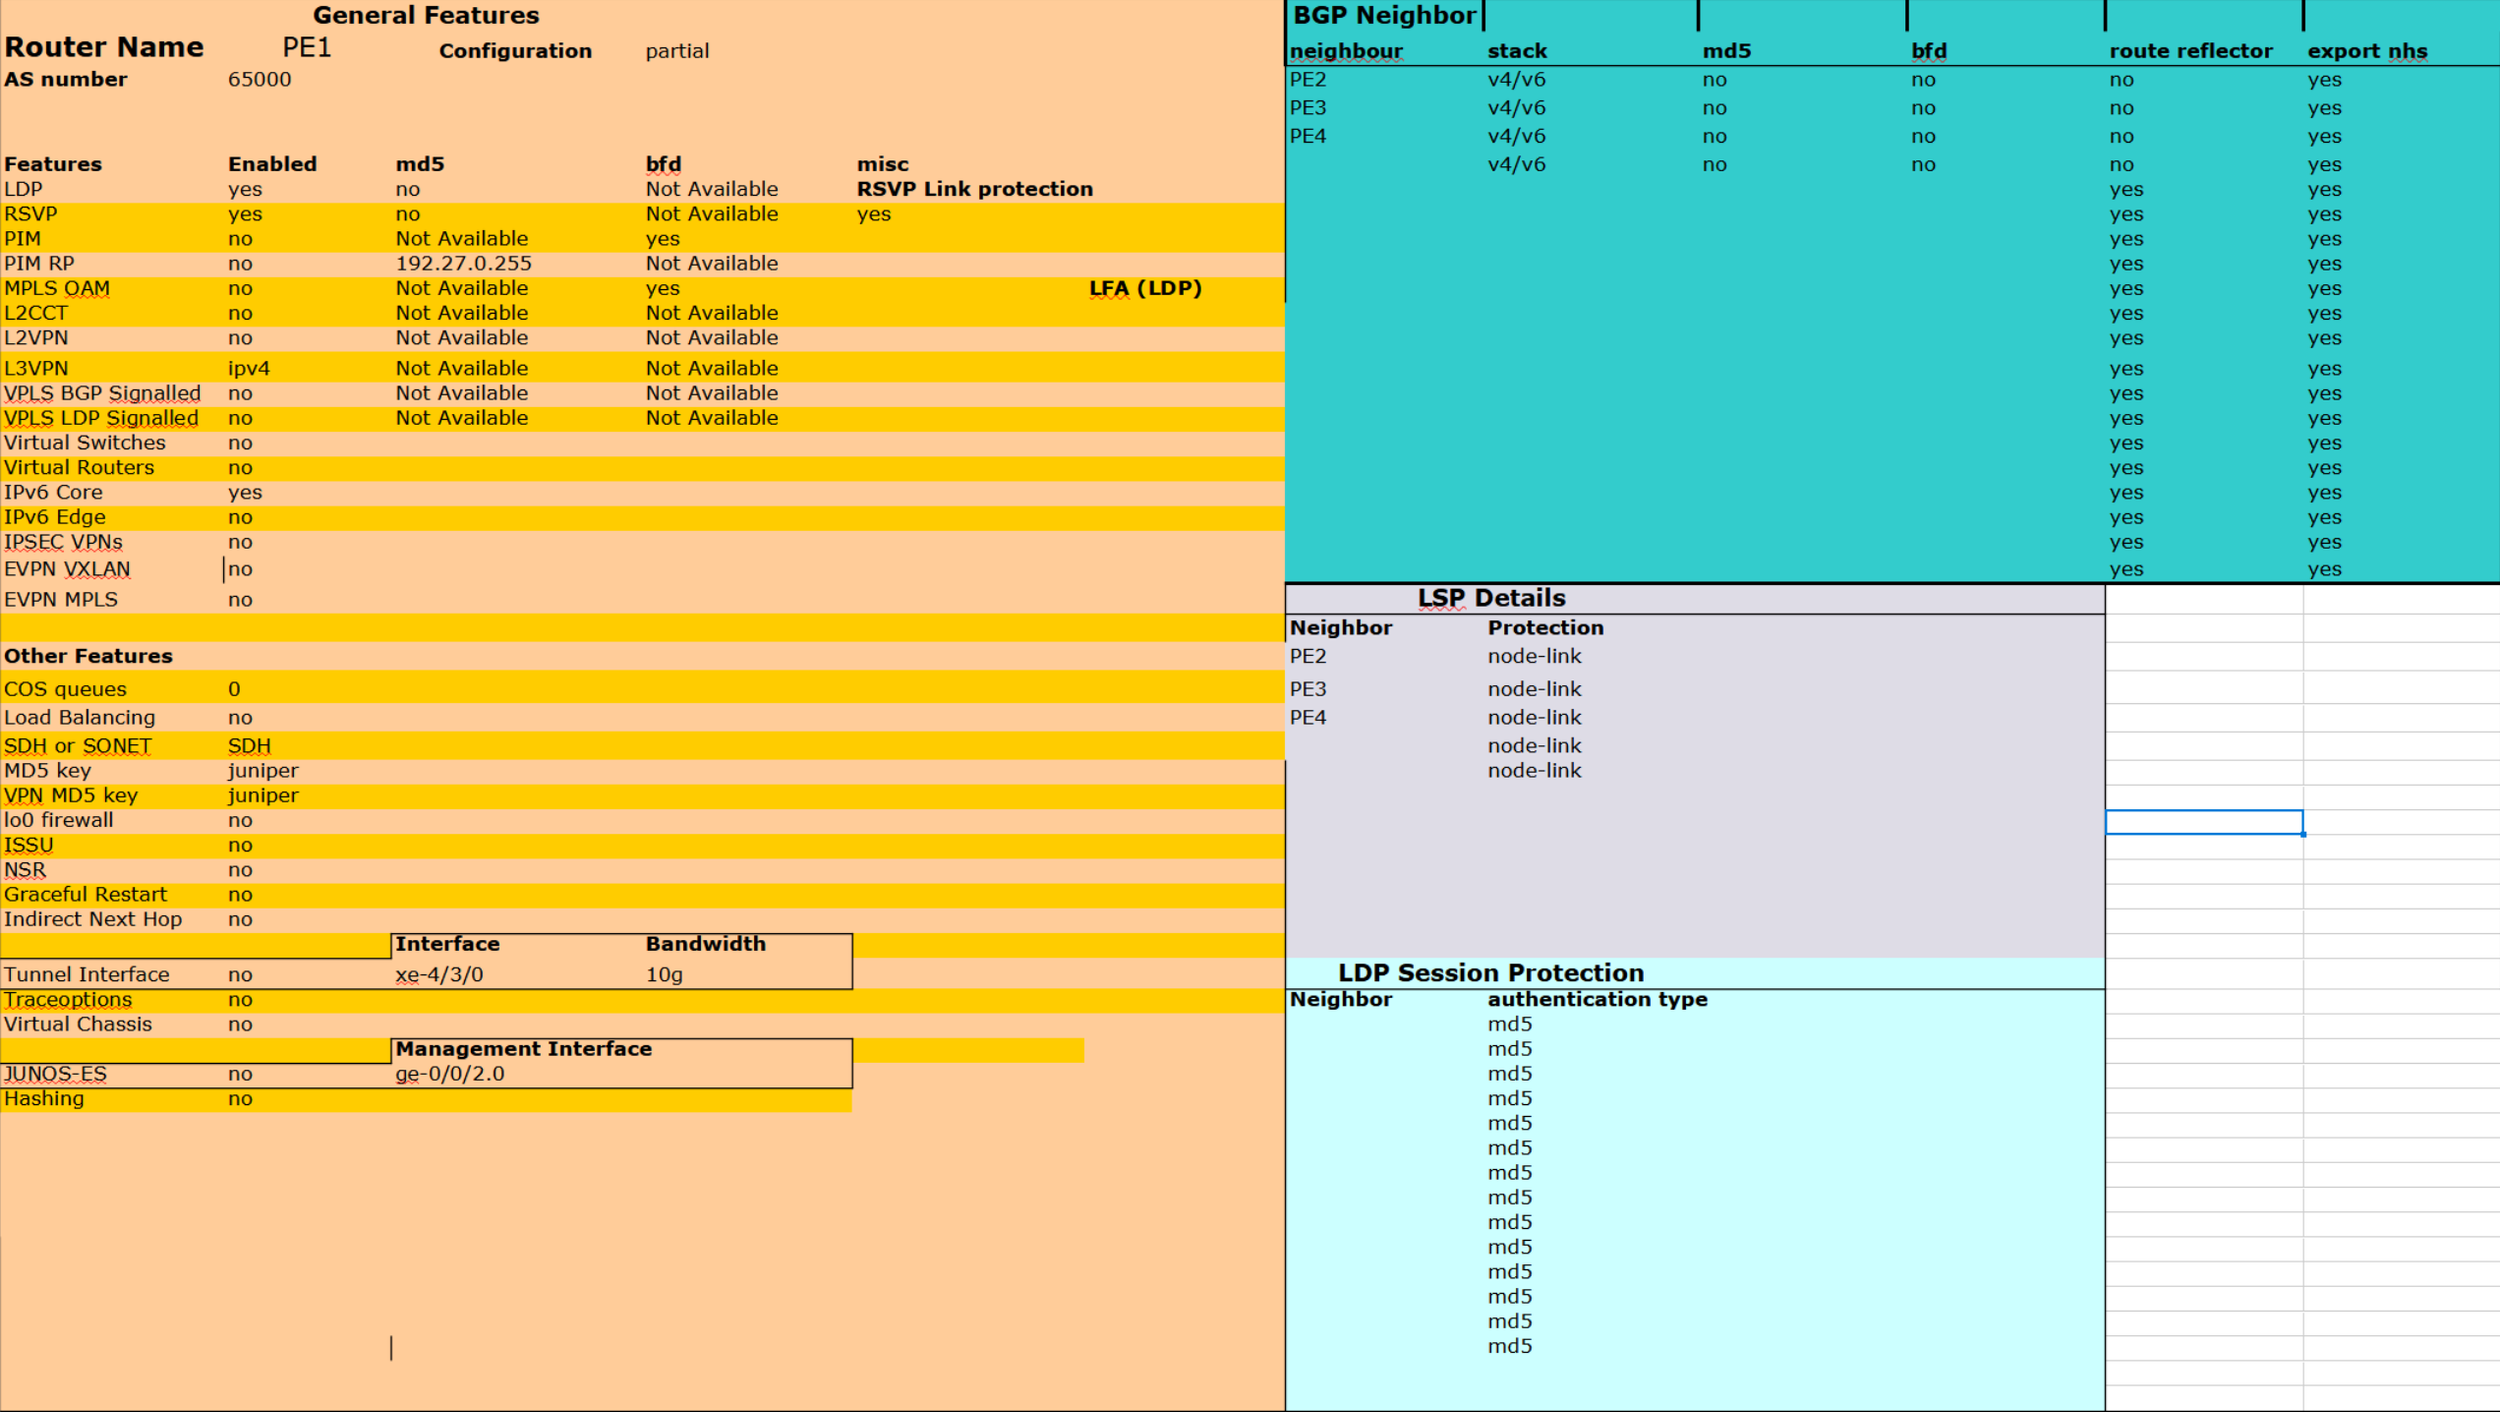2500x1412 pixels.
Task: Select the 'LSP Details' section title
Action: pyautogui.click(x=1491, y=598)
